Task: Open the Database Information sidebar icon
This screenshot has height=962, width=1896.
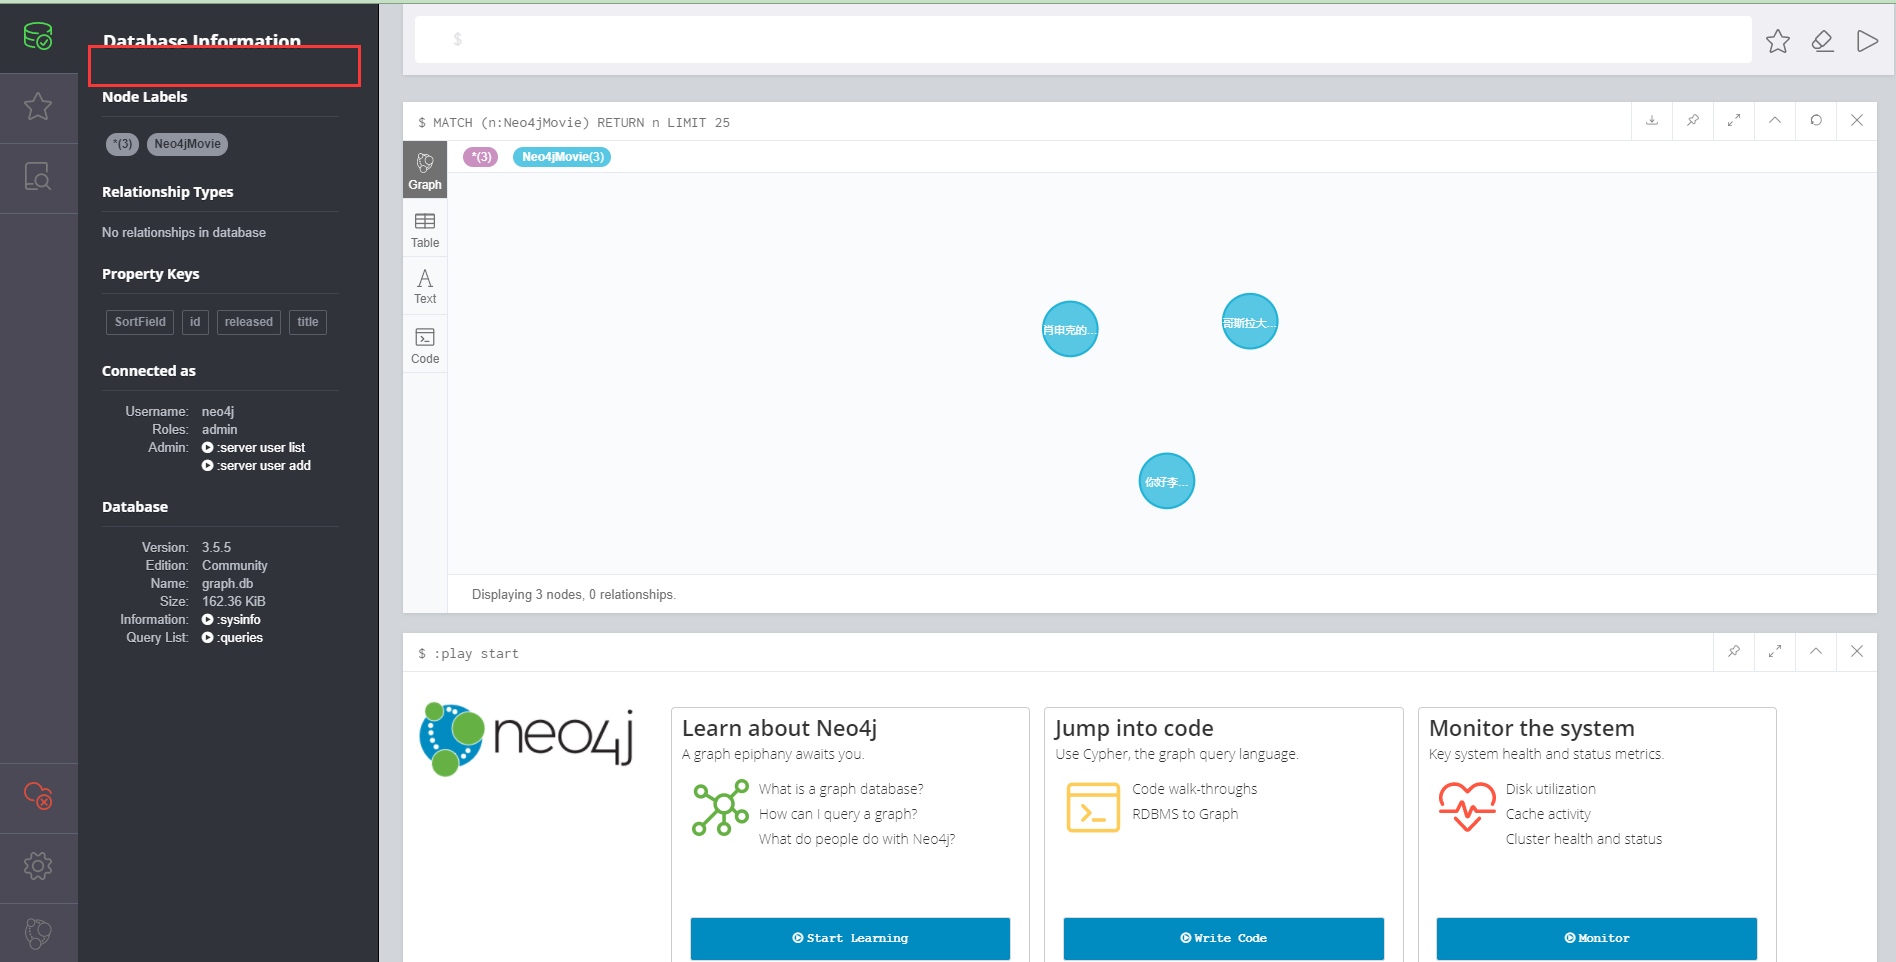Action: coord(39,36)
